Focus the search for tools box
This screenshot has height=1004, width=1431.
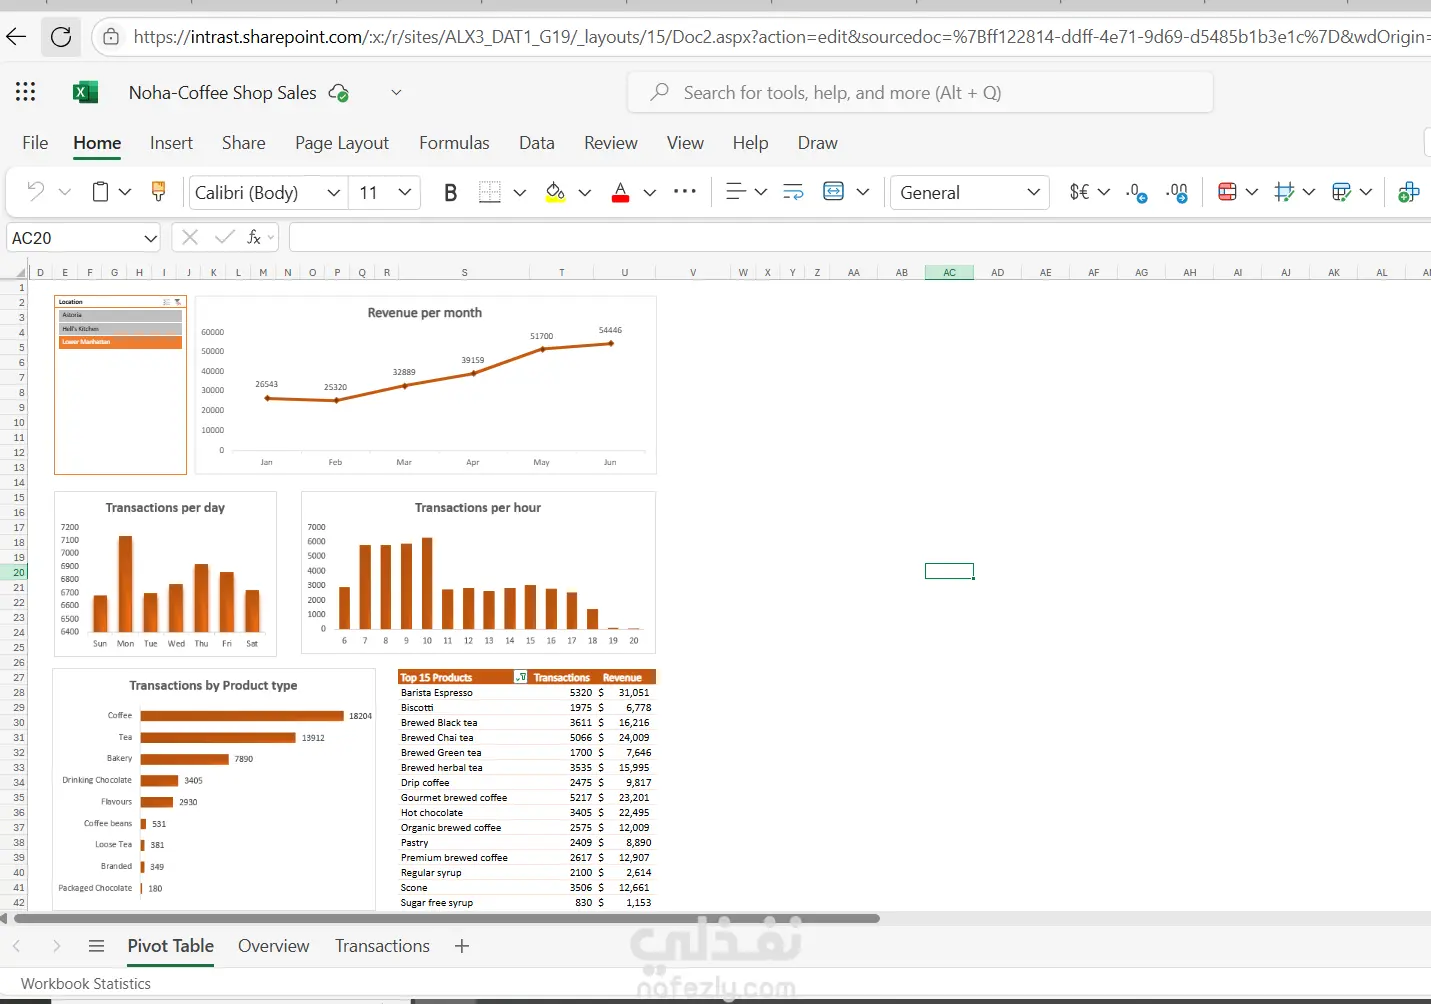pos(920,93)
